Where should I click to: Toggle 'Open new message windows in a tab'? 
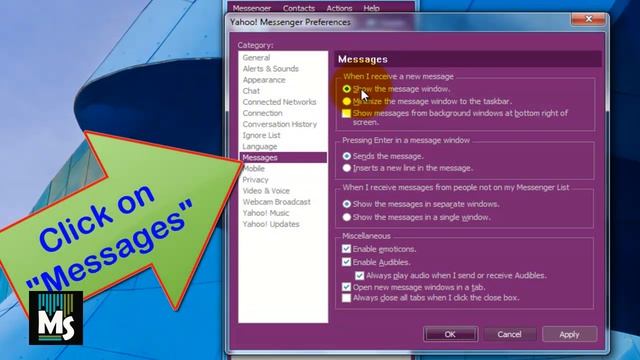coord(346,287)
